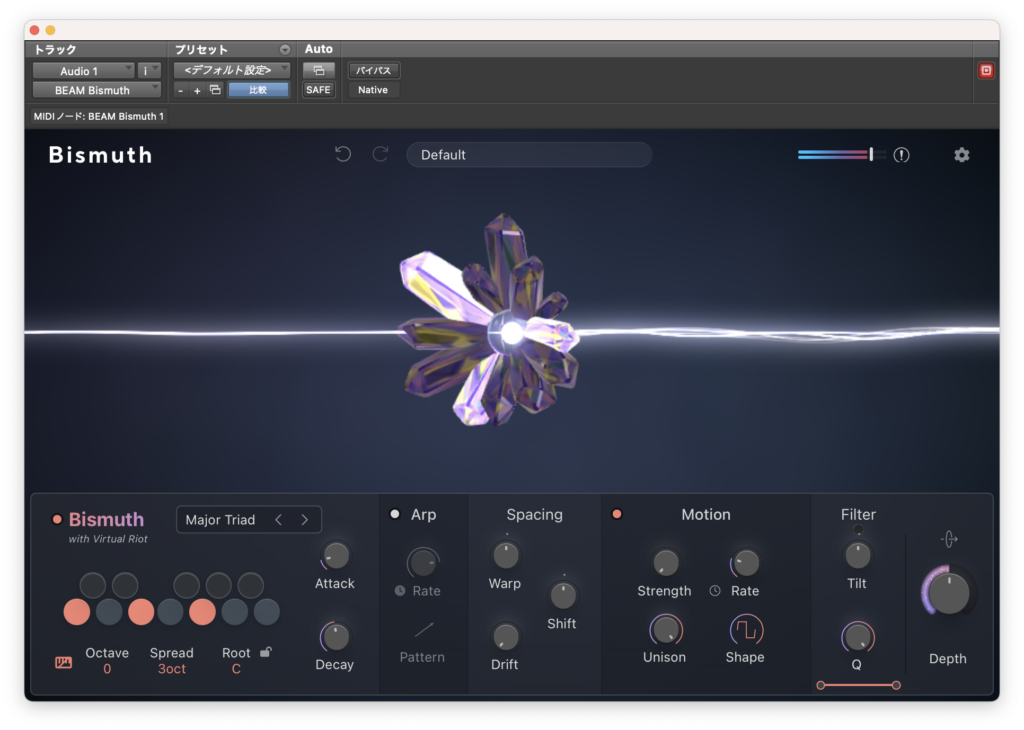The image size is (1024, 730).
Task: Click the 比較 compare button
Action: 258,90
